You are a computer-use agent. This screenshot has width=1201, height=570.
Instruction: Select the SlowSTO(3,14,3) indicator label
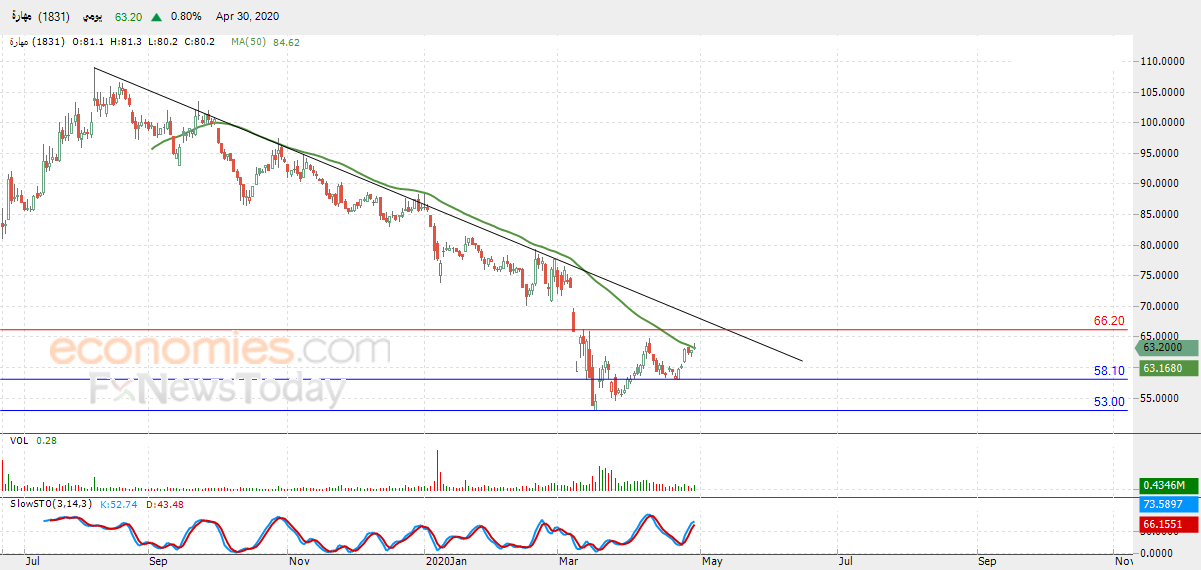[x=49, y=503]
